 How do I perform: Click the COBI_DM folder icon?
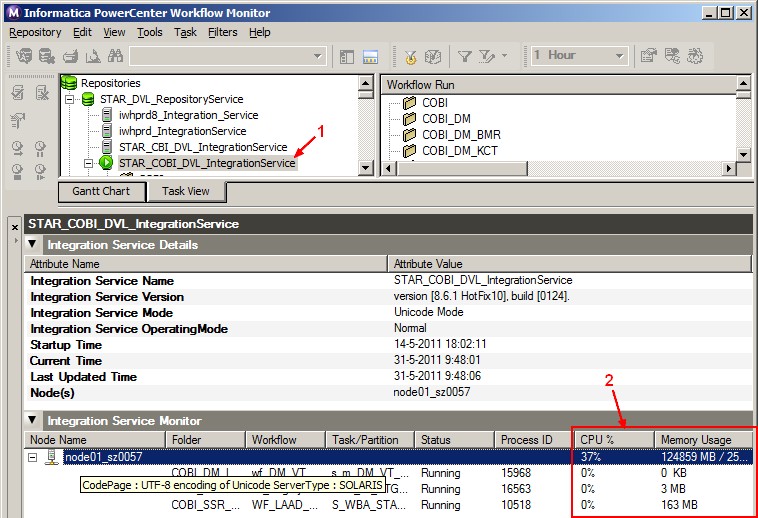coord(408,119)
